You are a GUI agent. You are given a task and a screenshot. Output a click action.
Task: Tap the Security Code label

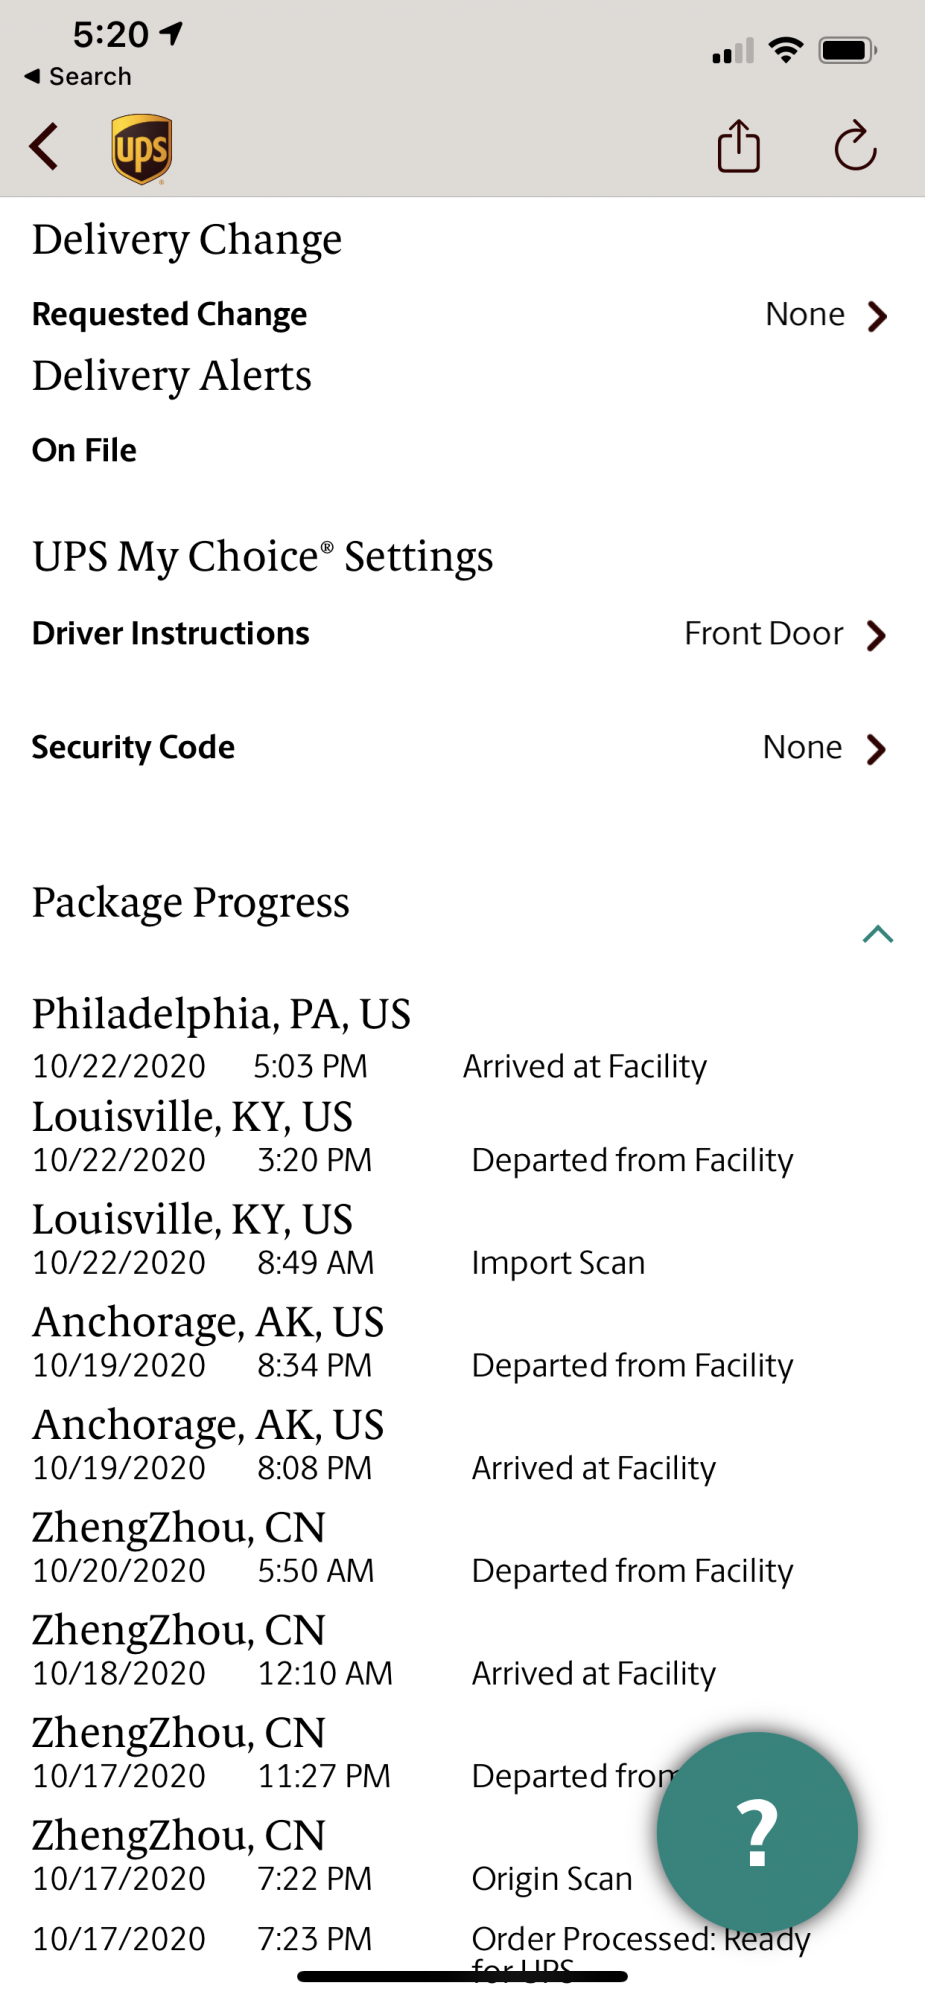[x=133, y=747]
